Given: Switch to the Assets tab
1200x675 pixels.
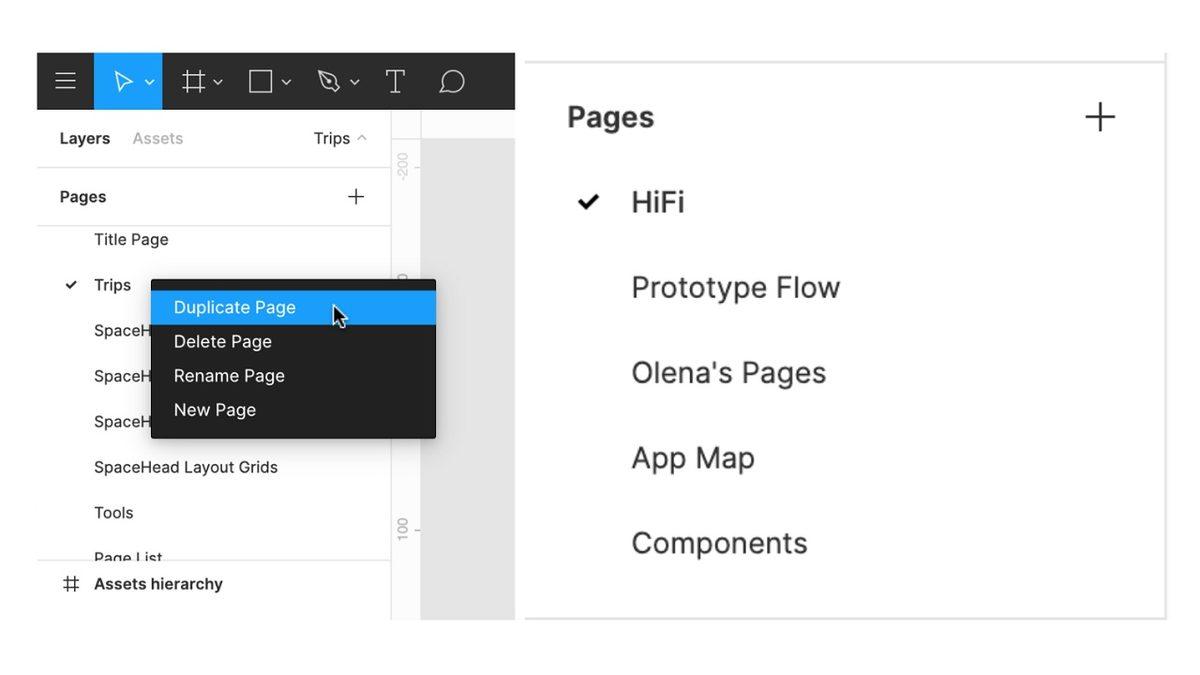Looking at the screenshot, I should coord(158,139).
